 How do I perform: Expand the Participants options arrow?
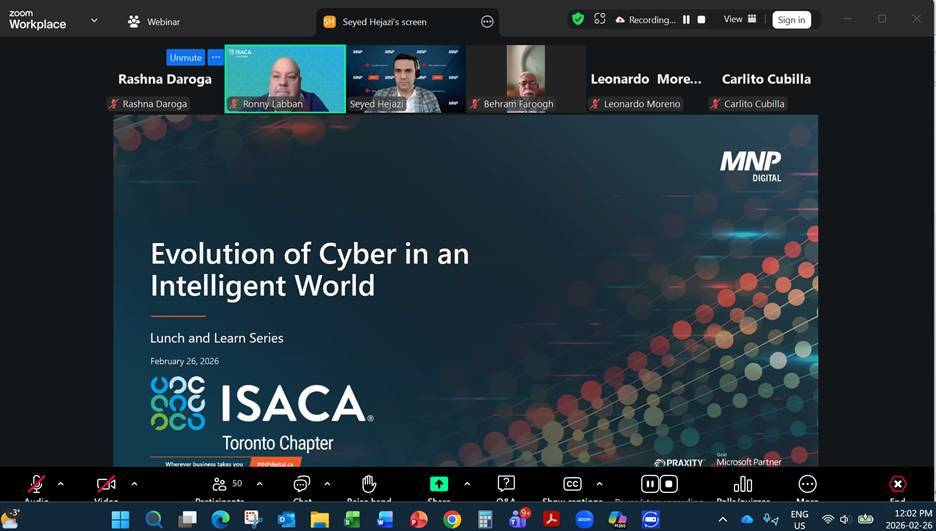pyautogui.click(x=259, y=484)
